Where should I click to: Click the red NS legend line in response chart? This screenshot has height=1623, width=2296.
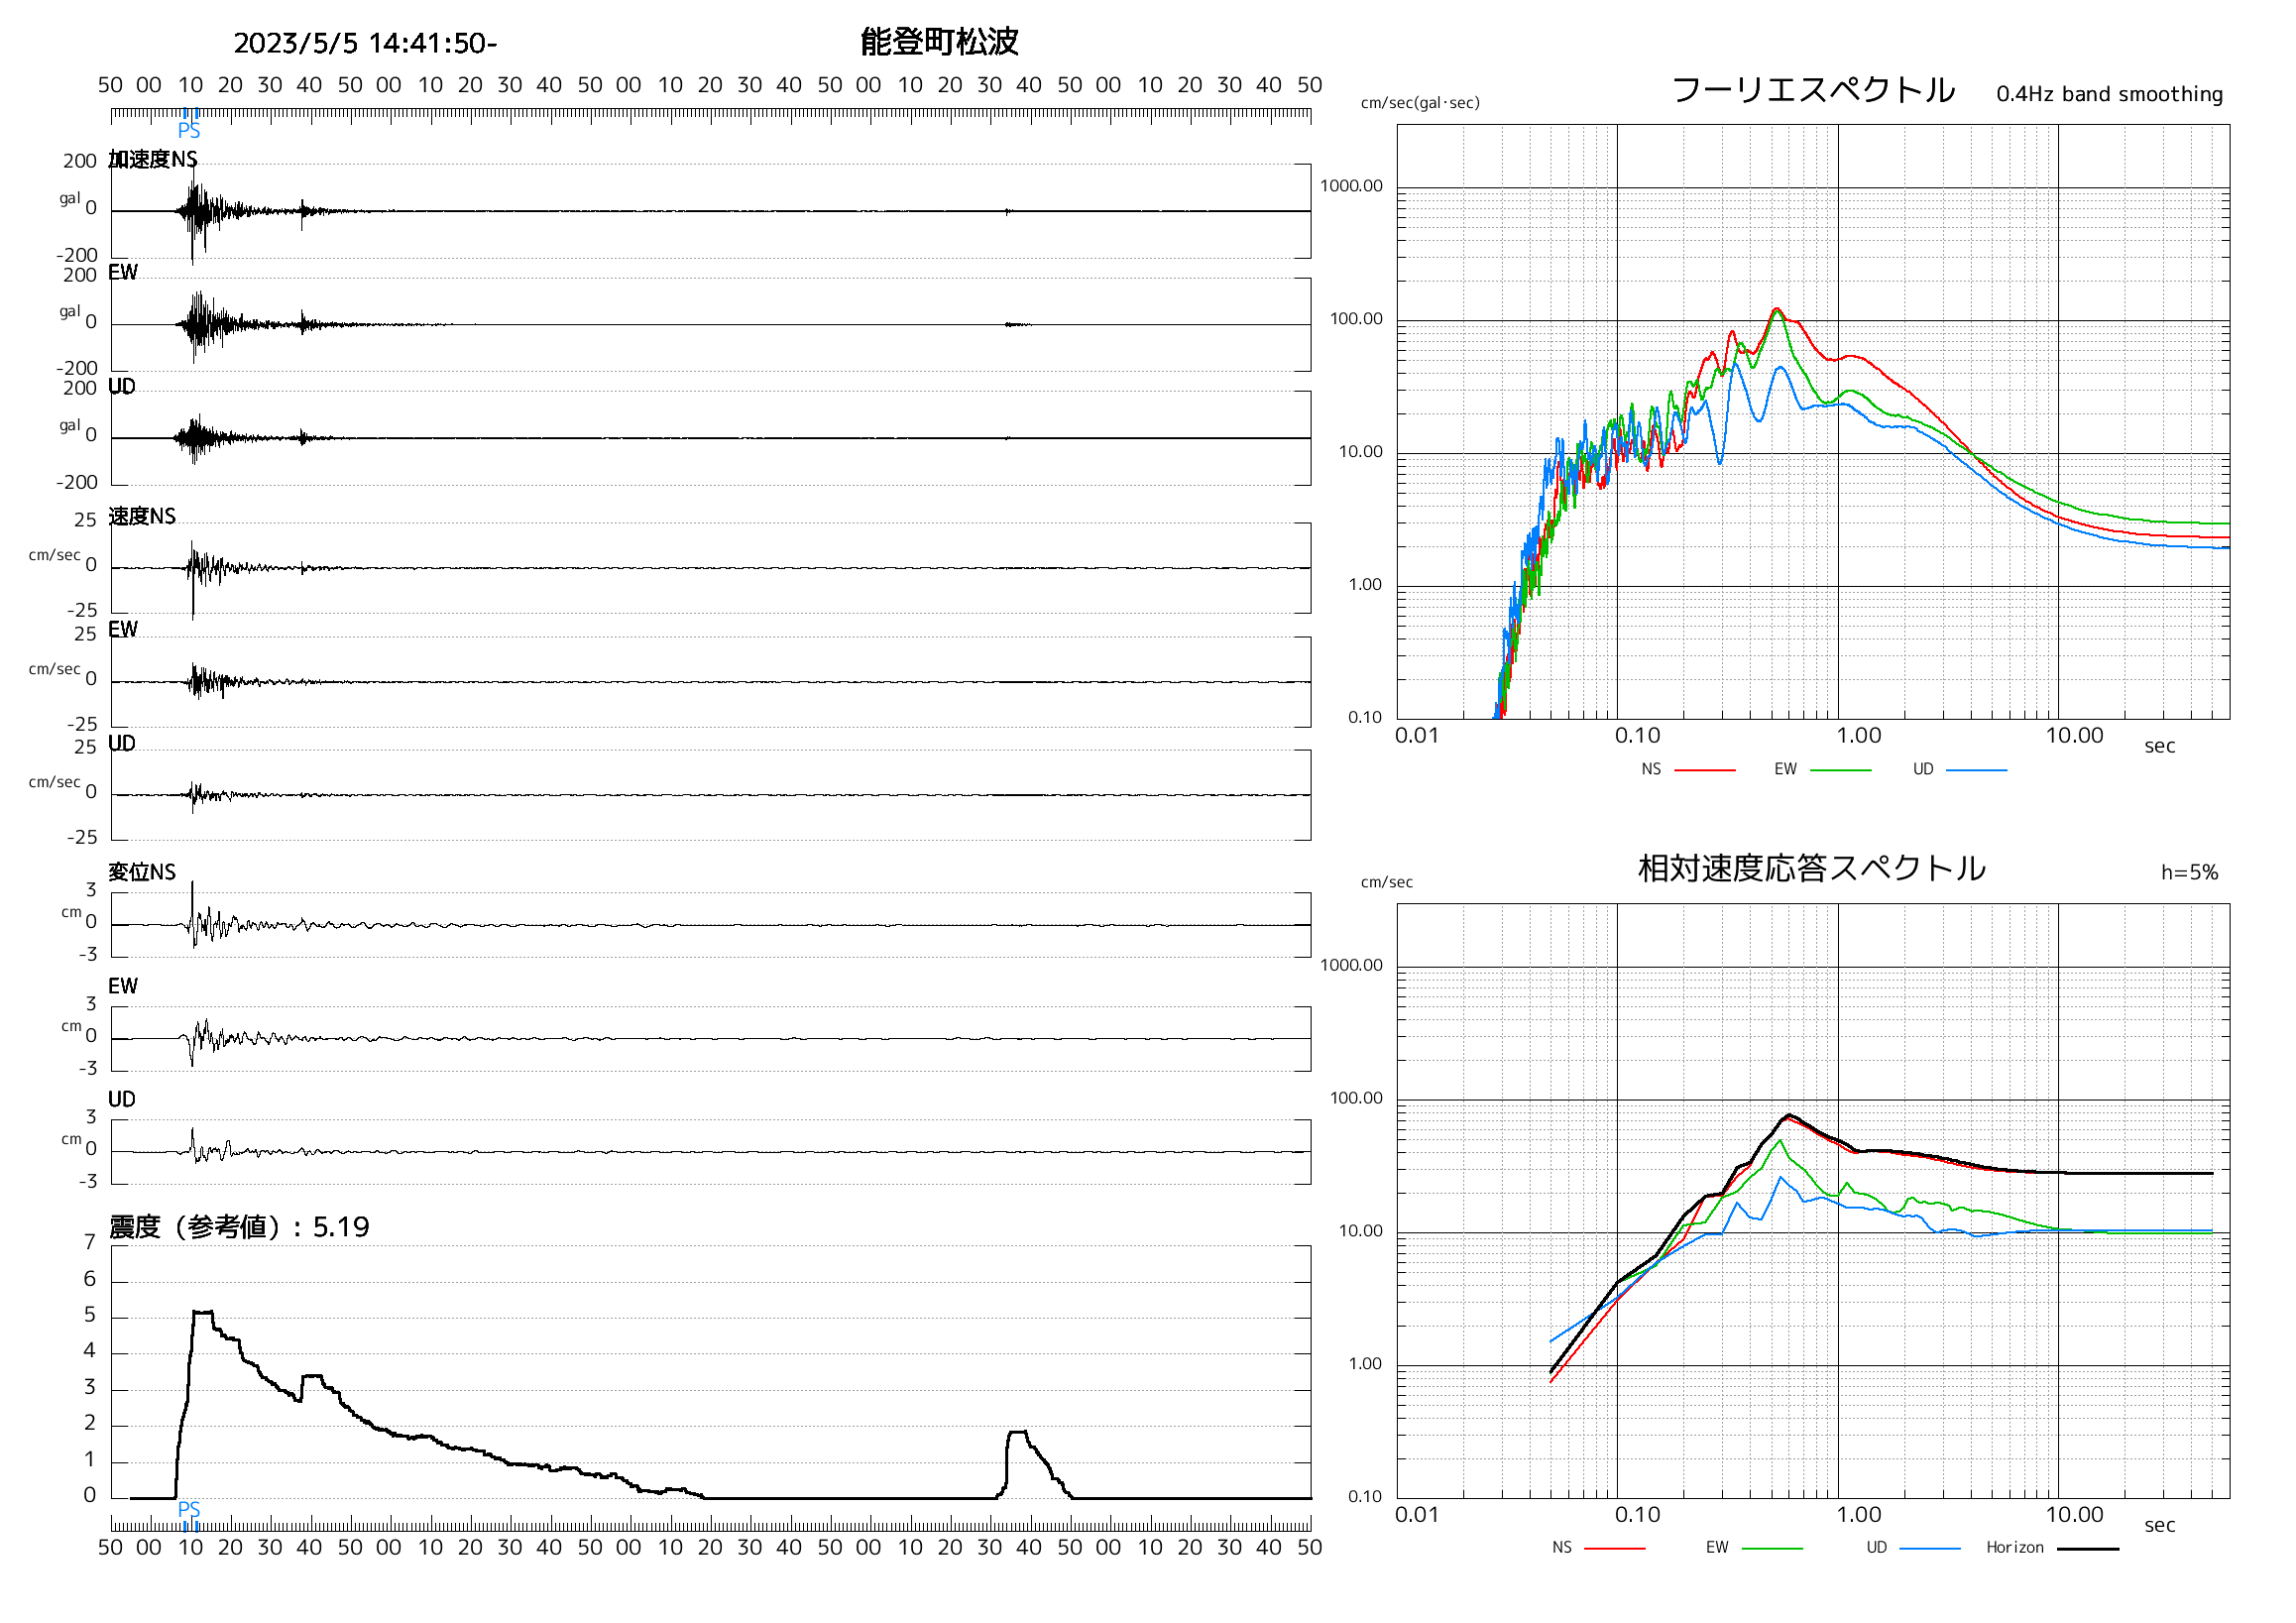point(1614,1548)
